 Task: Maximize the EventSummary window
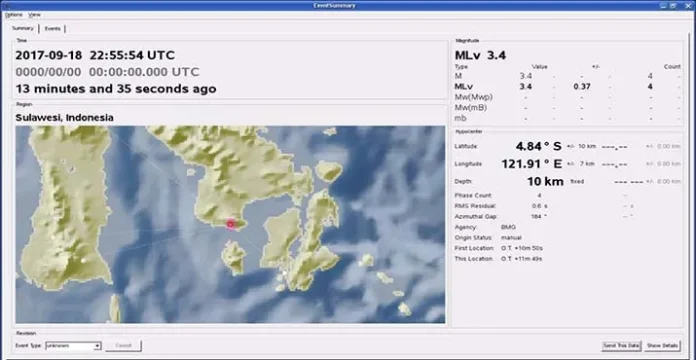pyautogui.click(x=674, y=5)
